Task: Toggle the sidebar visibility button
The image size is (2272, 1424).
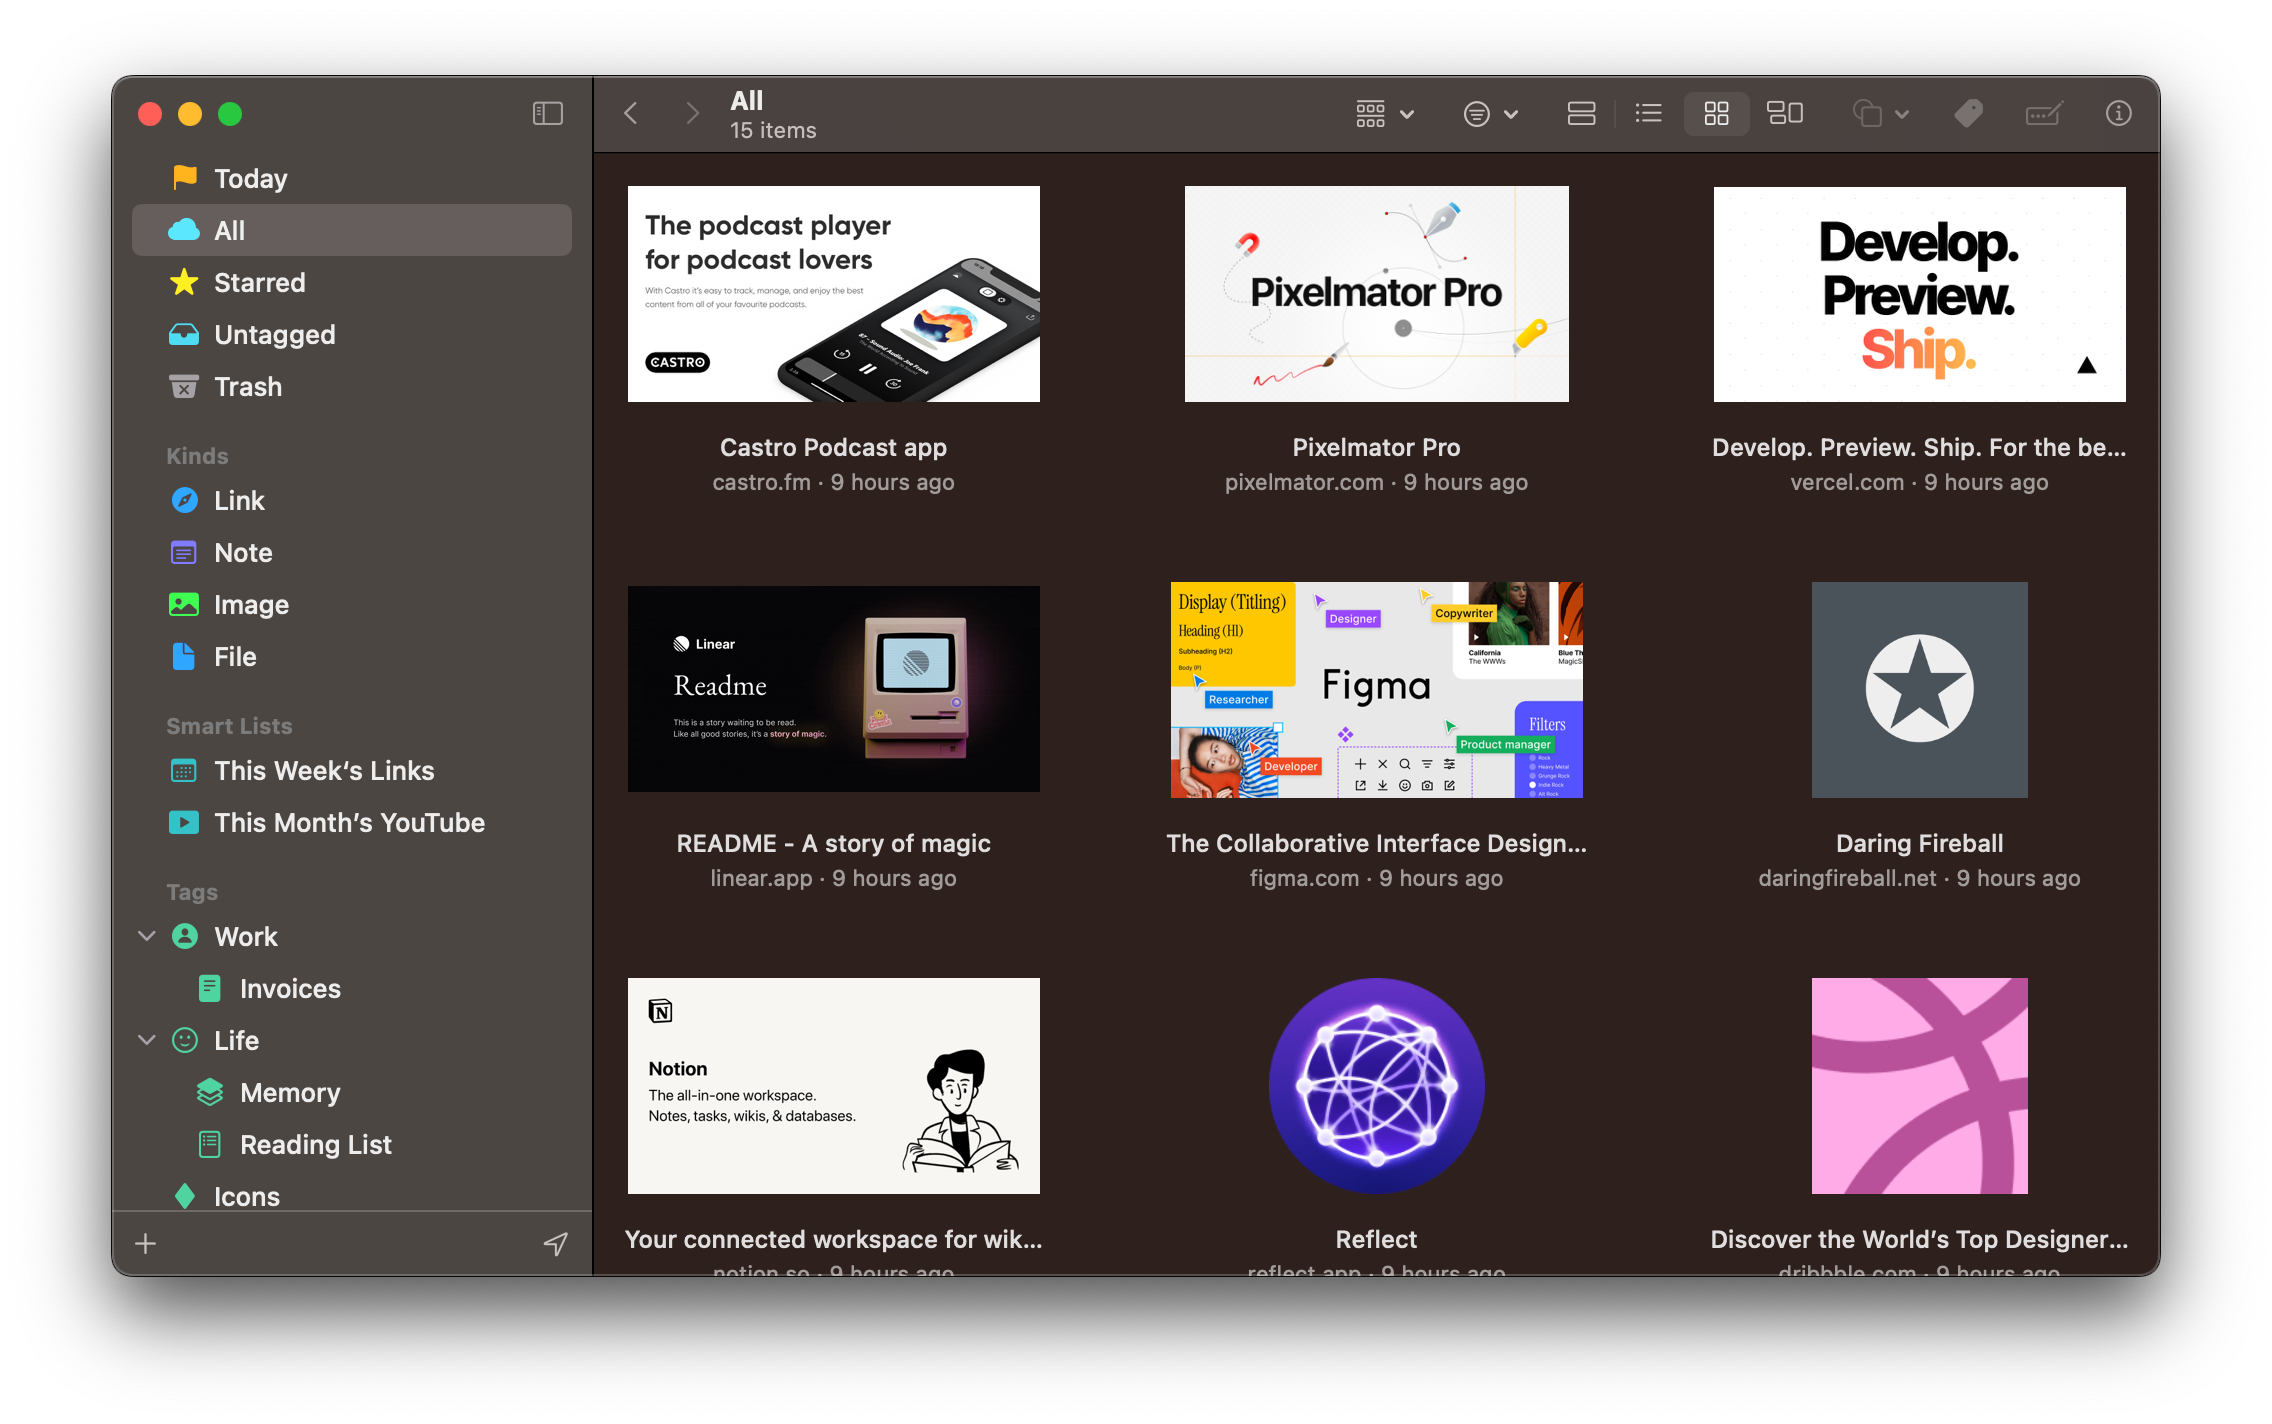Action: 547,114
